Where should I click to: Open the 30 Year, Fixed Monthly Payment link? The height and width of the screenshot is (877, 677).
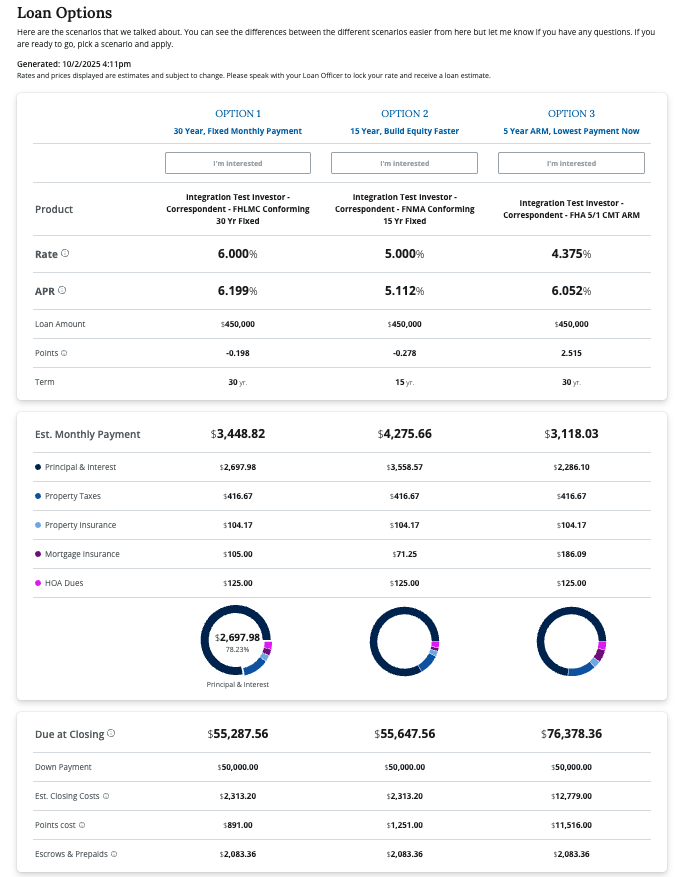pyautogui.click(x=237, y=131)
